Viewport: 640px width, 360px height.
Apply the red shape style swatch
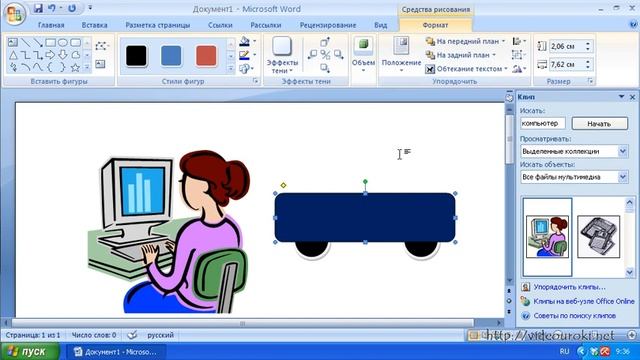click(x=206, y=56)
